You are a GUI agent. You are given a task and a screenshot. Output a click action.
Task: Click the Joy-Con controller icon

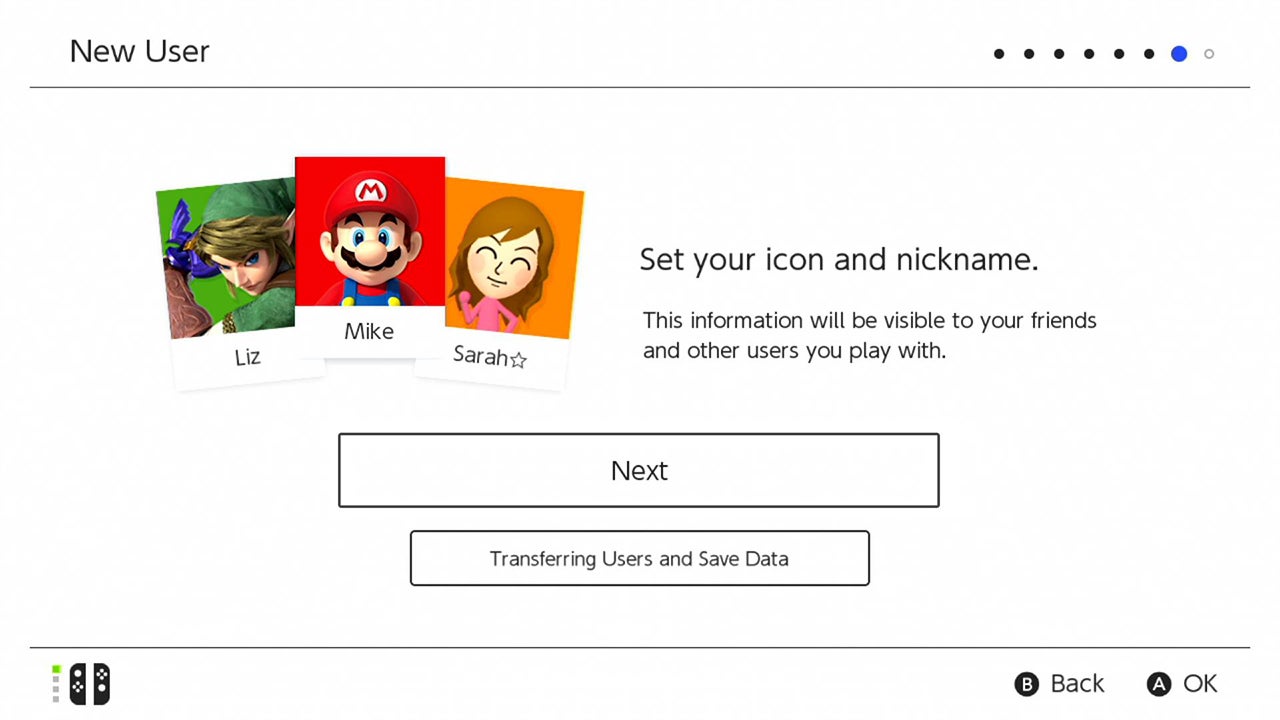[x=89, y=684]
